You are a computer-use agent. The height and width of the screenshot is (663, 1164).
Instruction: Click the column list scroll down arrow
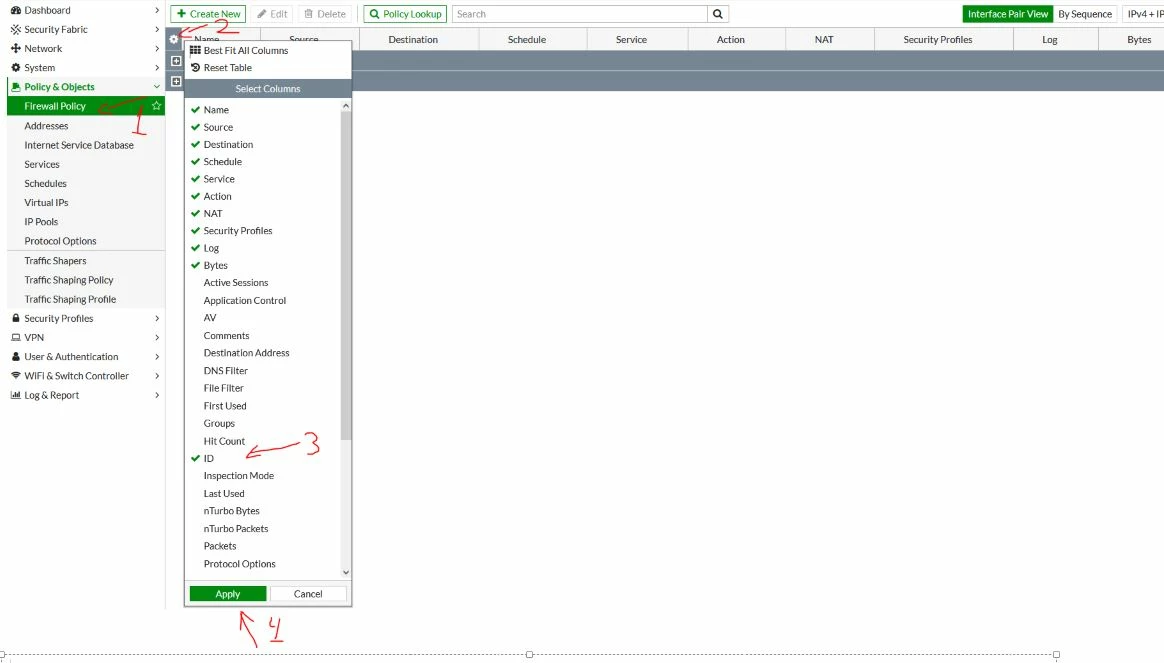345,572
